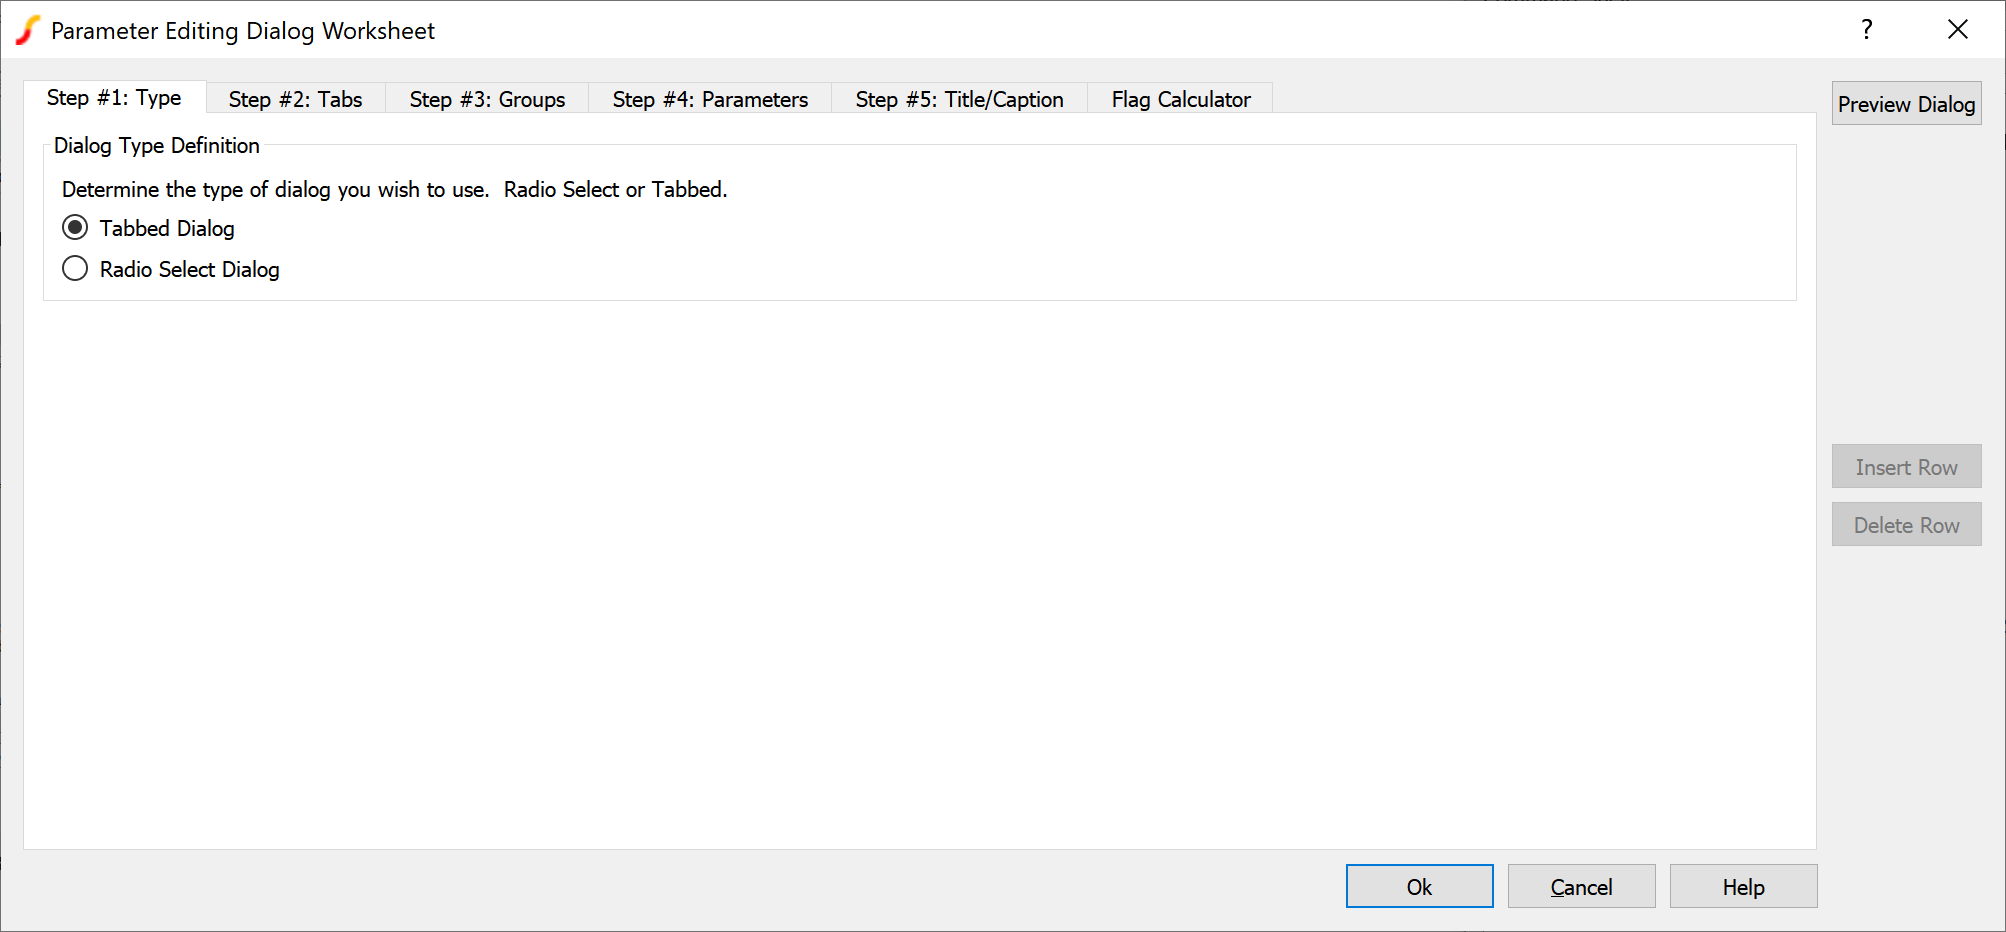Click the Dialog Type Definition group heading

click(x=157, y=146)
